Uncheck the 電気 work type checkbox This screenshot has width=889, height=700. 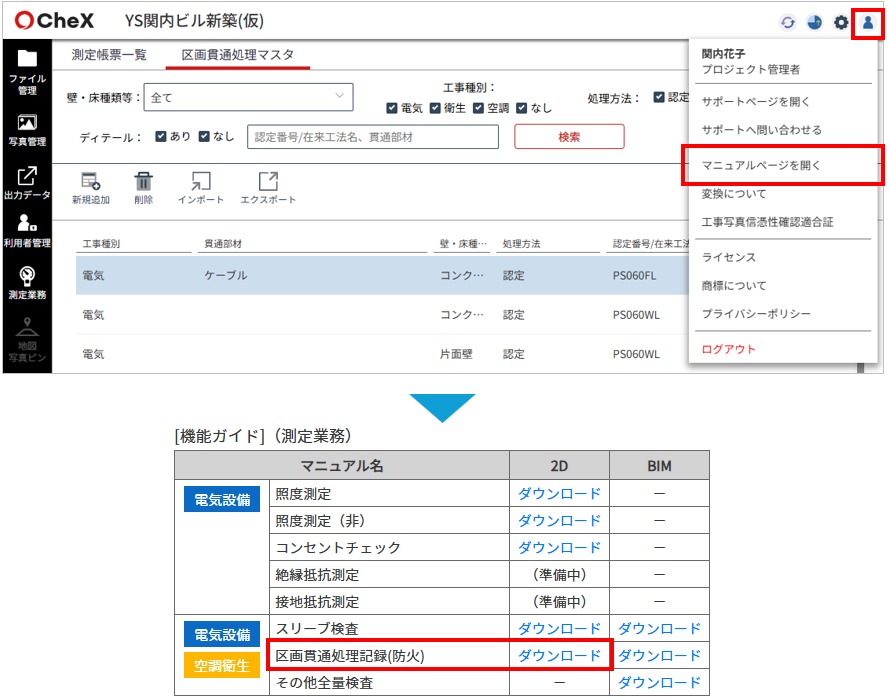pyautogui.click(x=393, y=108)
